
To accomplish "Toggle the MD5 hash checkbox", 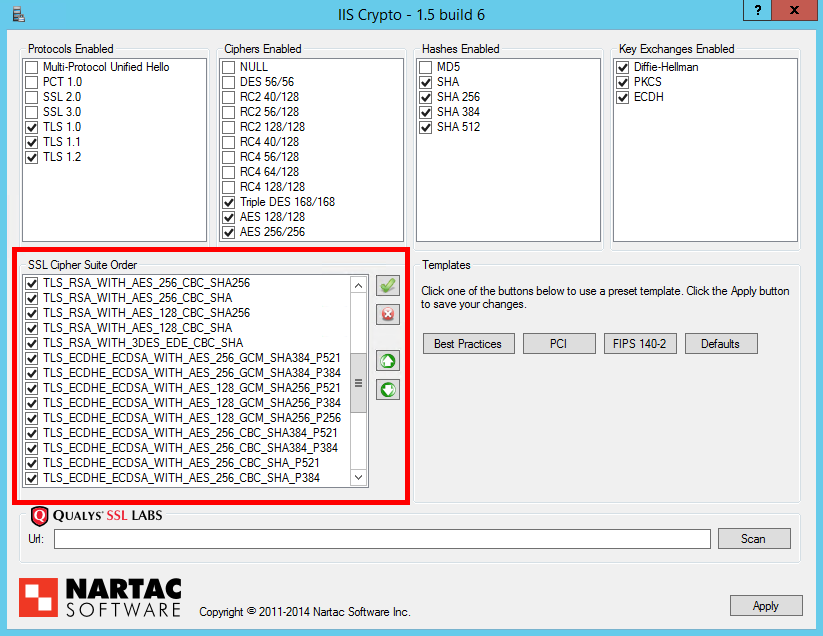I will (426, 67).
